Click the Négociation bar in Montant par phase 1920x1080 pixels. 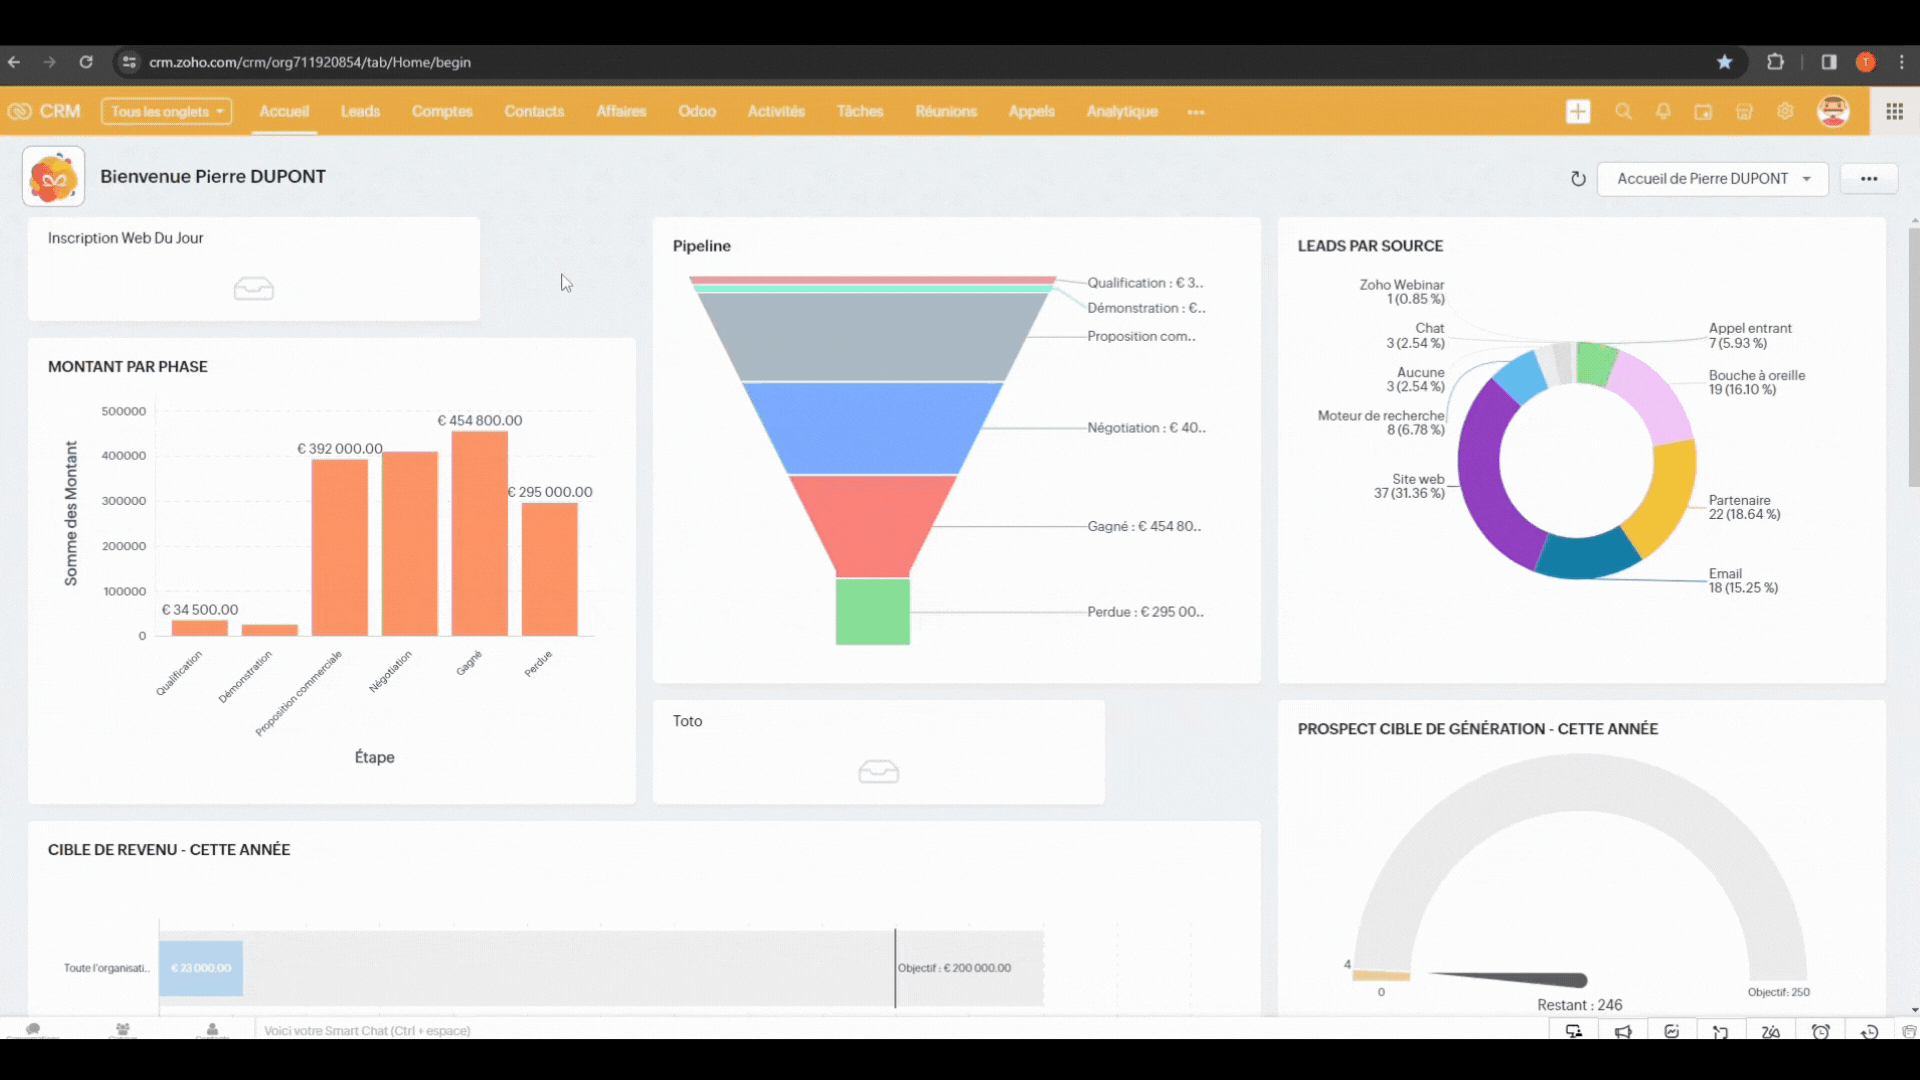[x=409, y=543]
